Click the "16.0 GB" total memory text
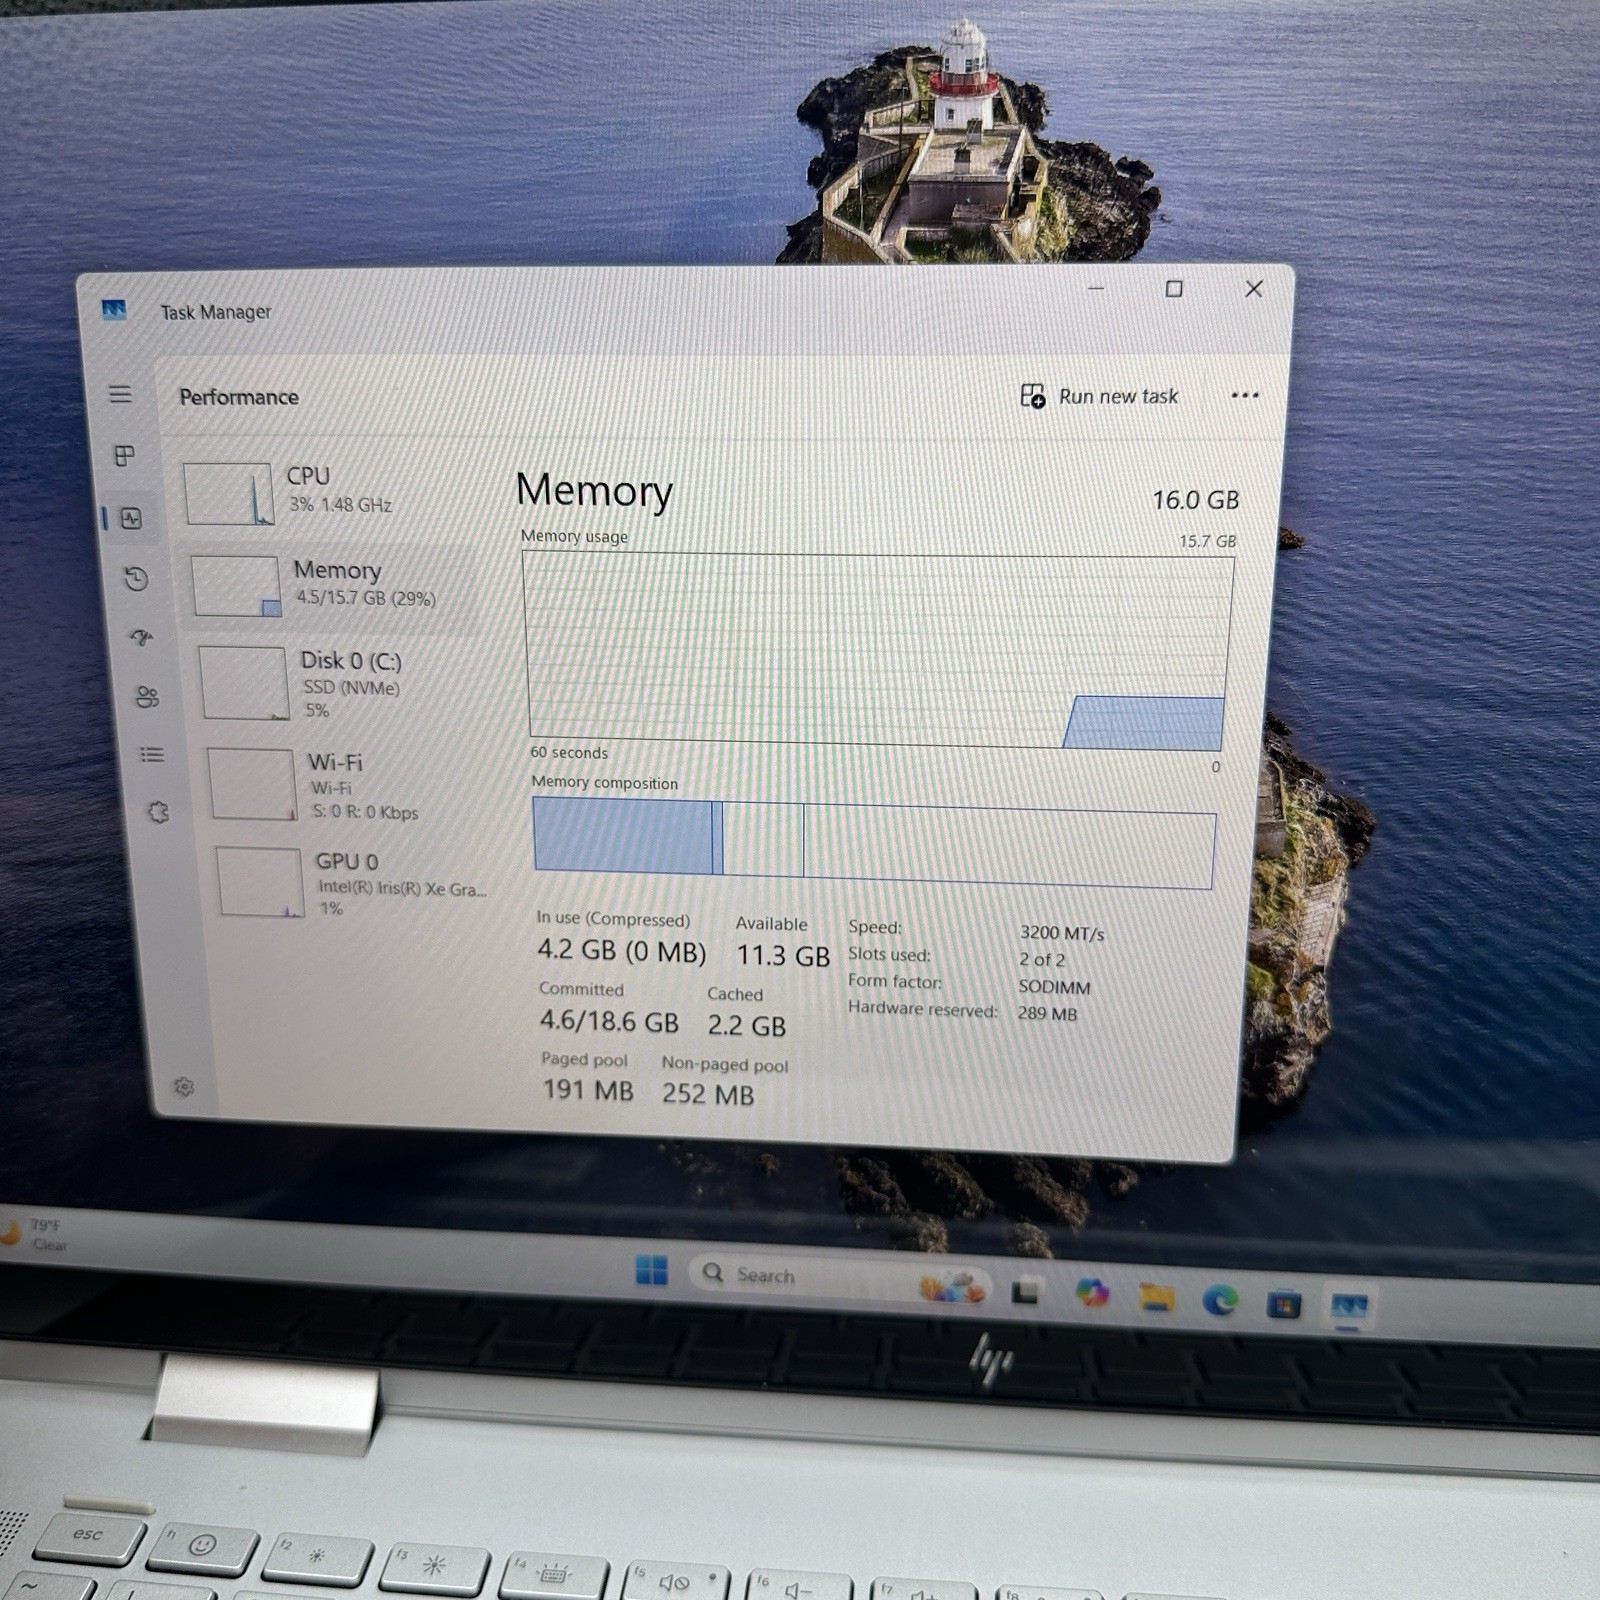 (x=1196, y=500)
